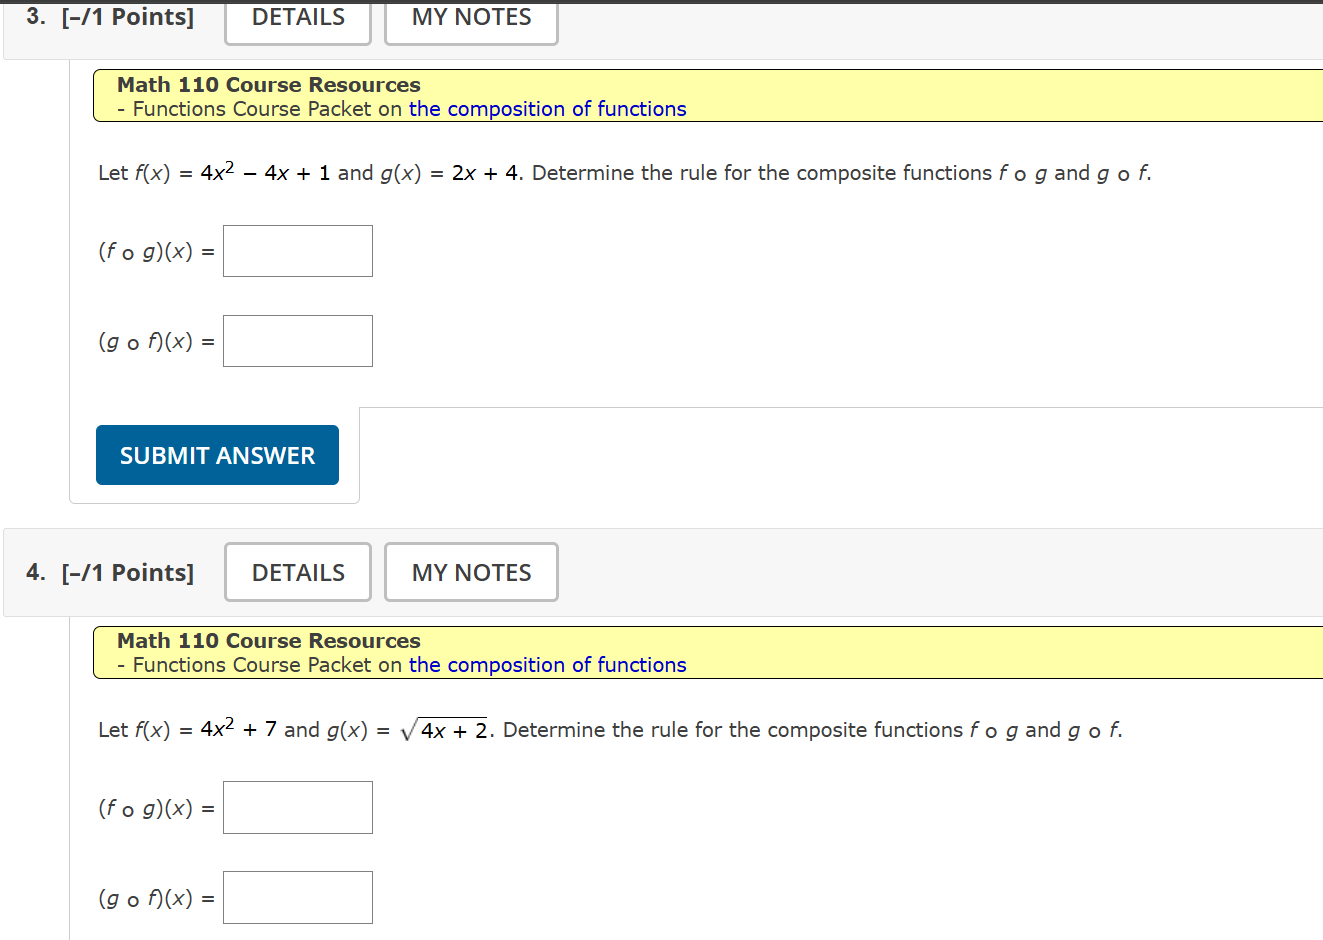This screenshot has height=940, width=1323.
Task: Click the (g o f)(x) answer box in question 4
Action: [x=297, y=897]
